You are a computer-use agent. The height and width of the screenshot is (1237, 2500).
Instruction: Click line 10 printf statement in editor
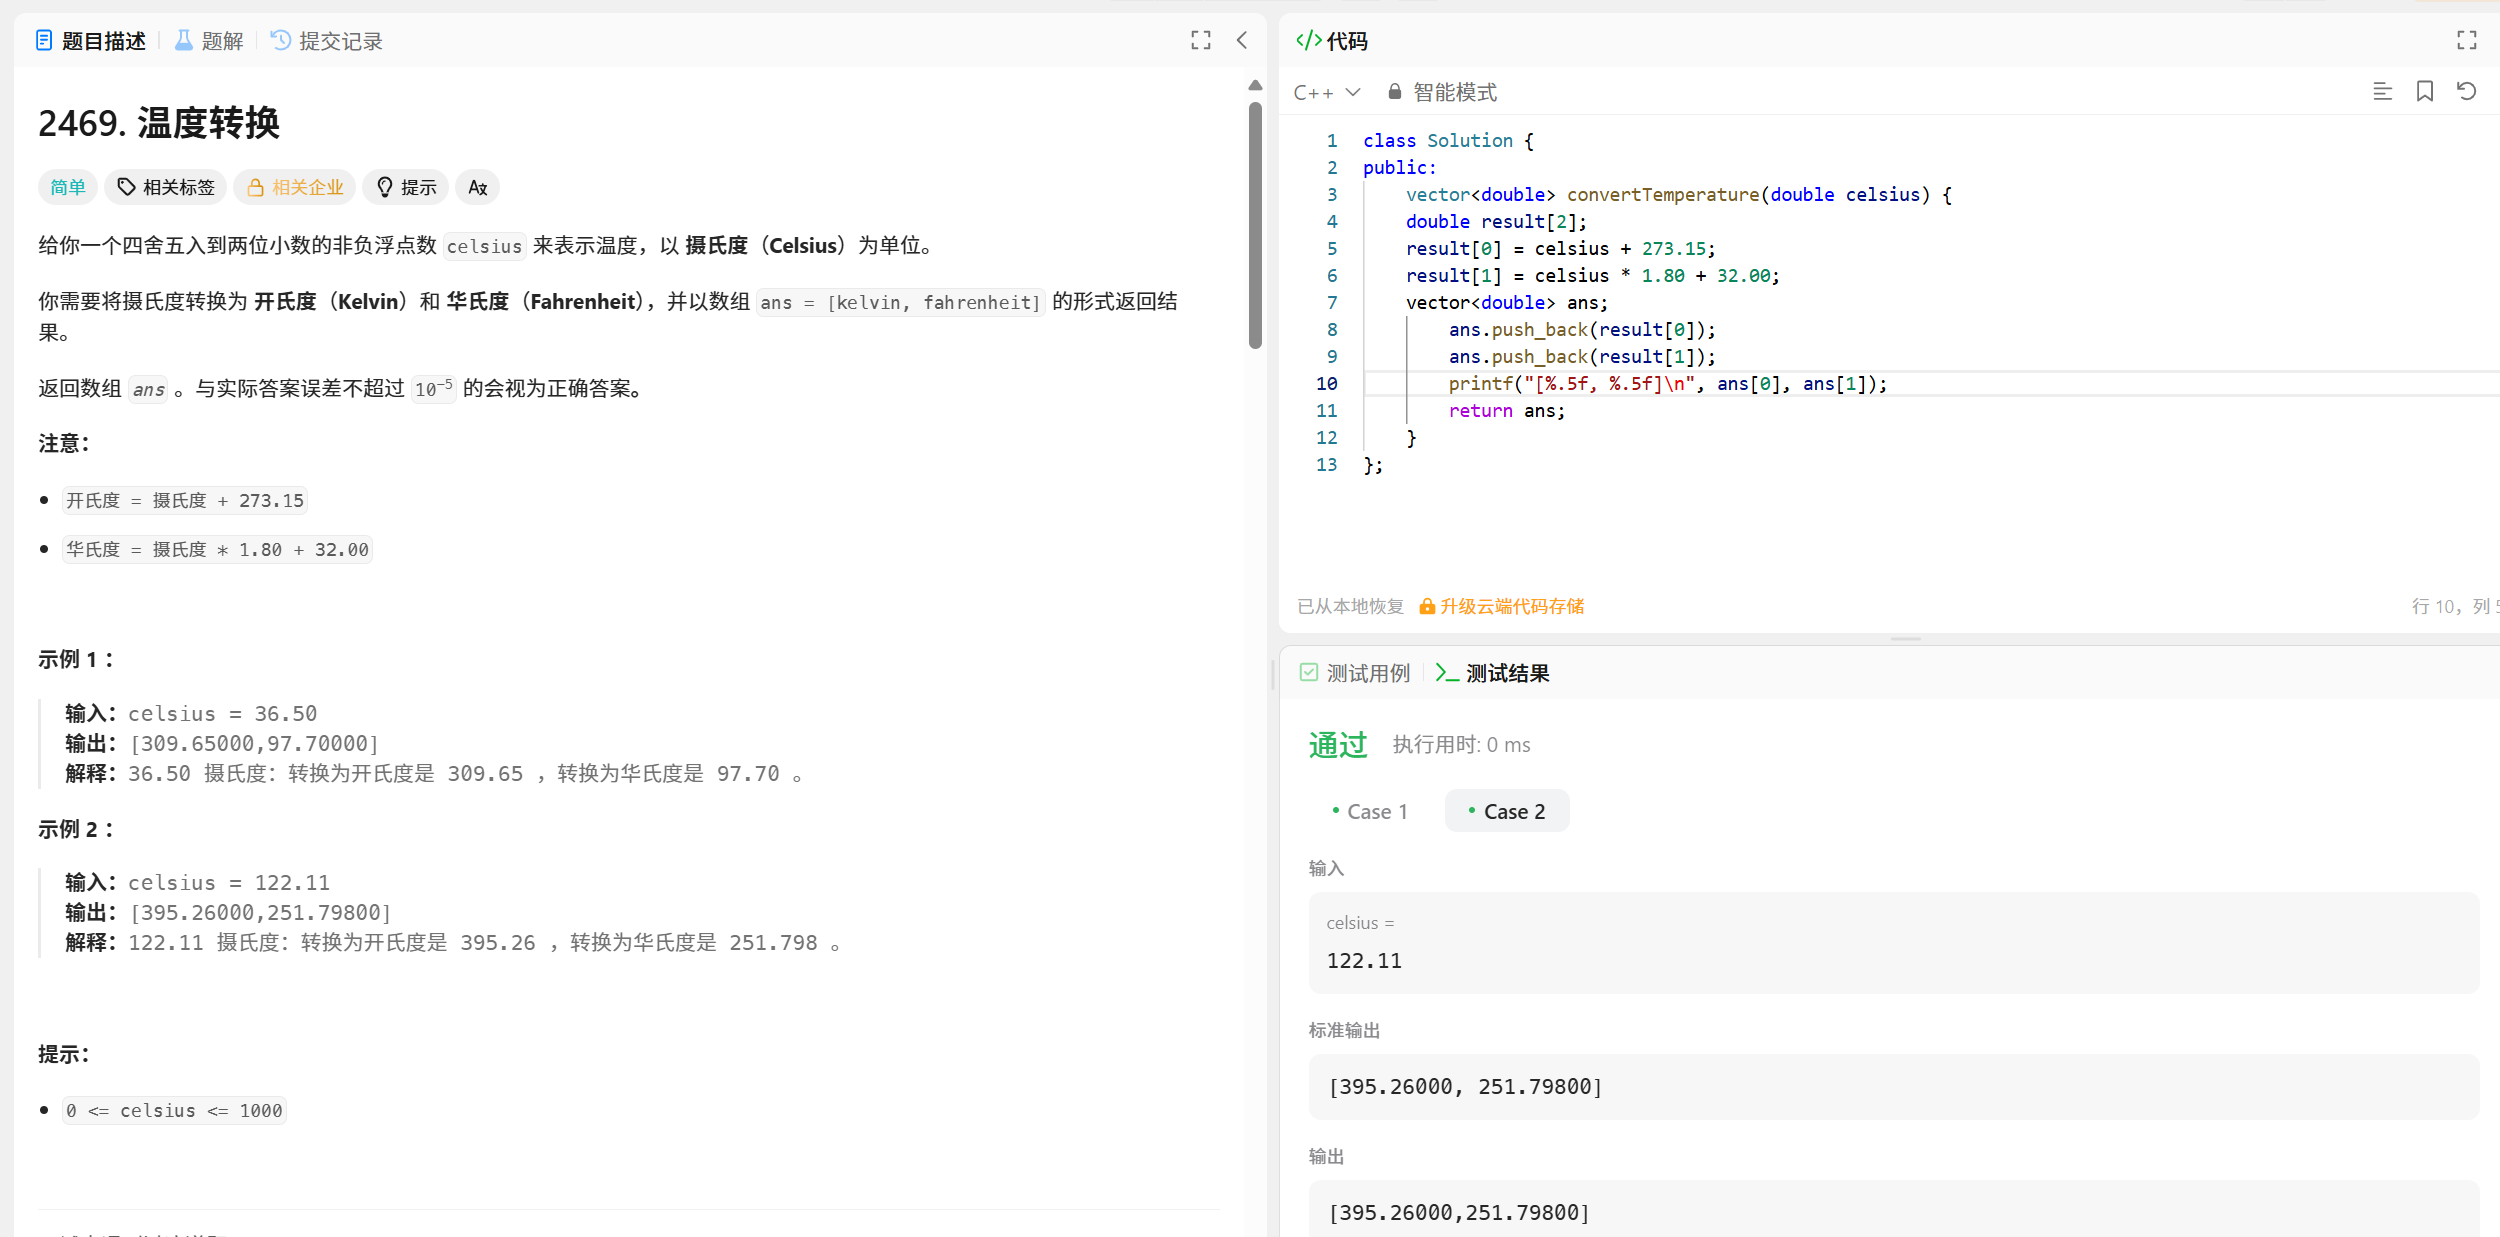click(x=1668, y=384)
